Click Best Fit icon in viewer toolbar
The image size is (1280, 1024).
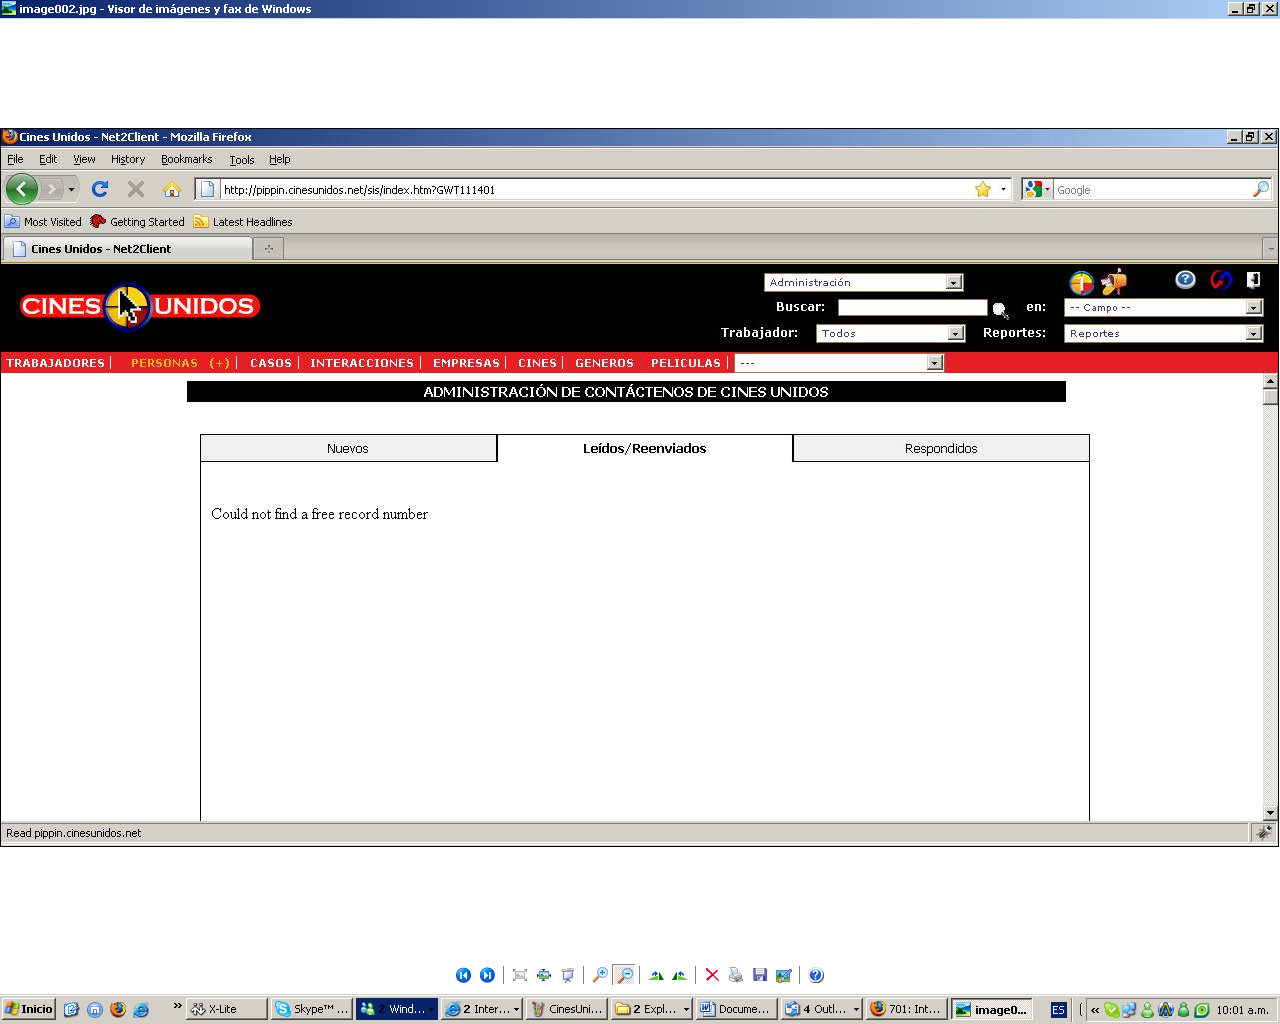[x=520, y=975]
